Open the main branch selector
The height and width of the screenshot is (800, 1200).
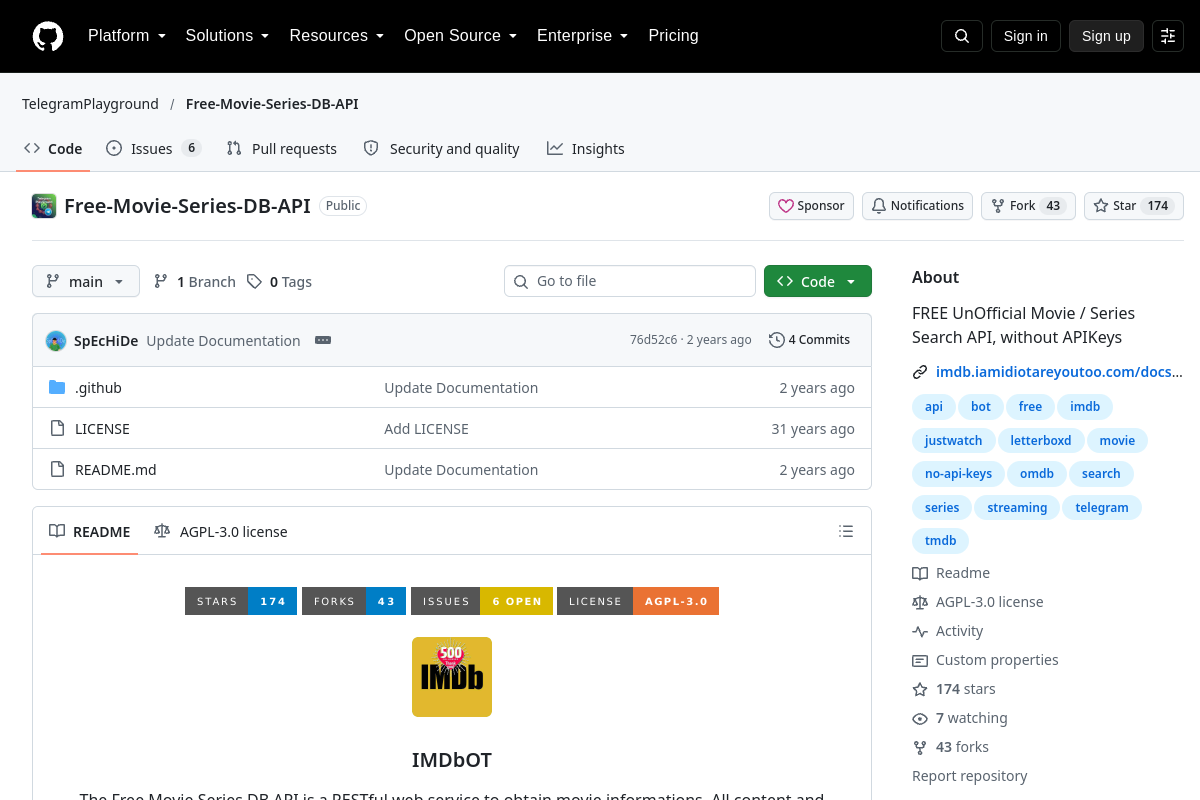(86, 281)
